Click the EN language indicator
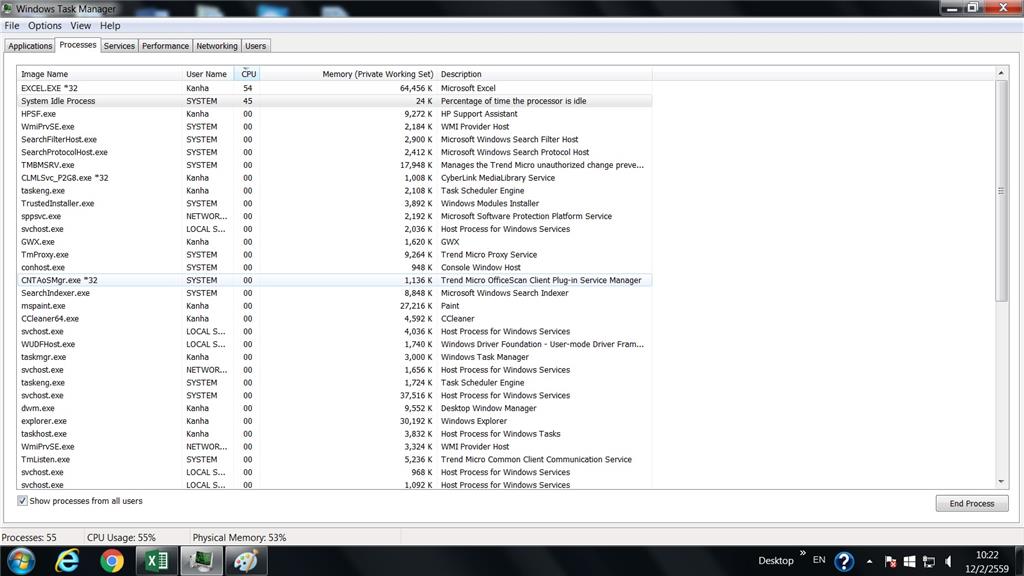This screenshot has height=576, width=1024. pos(819,560)
